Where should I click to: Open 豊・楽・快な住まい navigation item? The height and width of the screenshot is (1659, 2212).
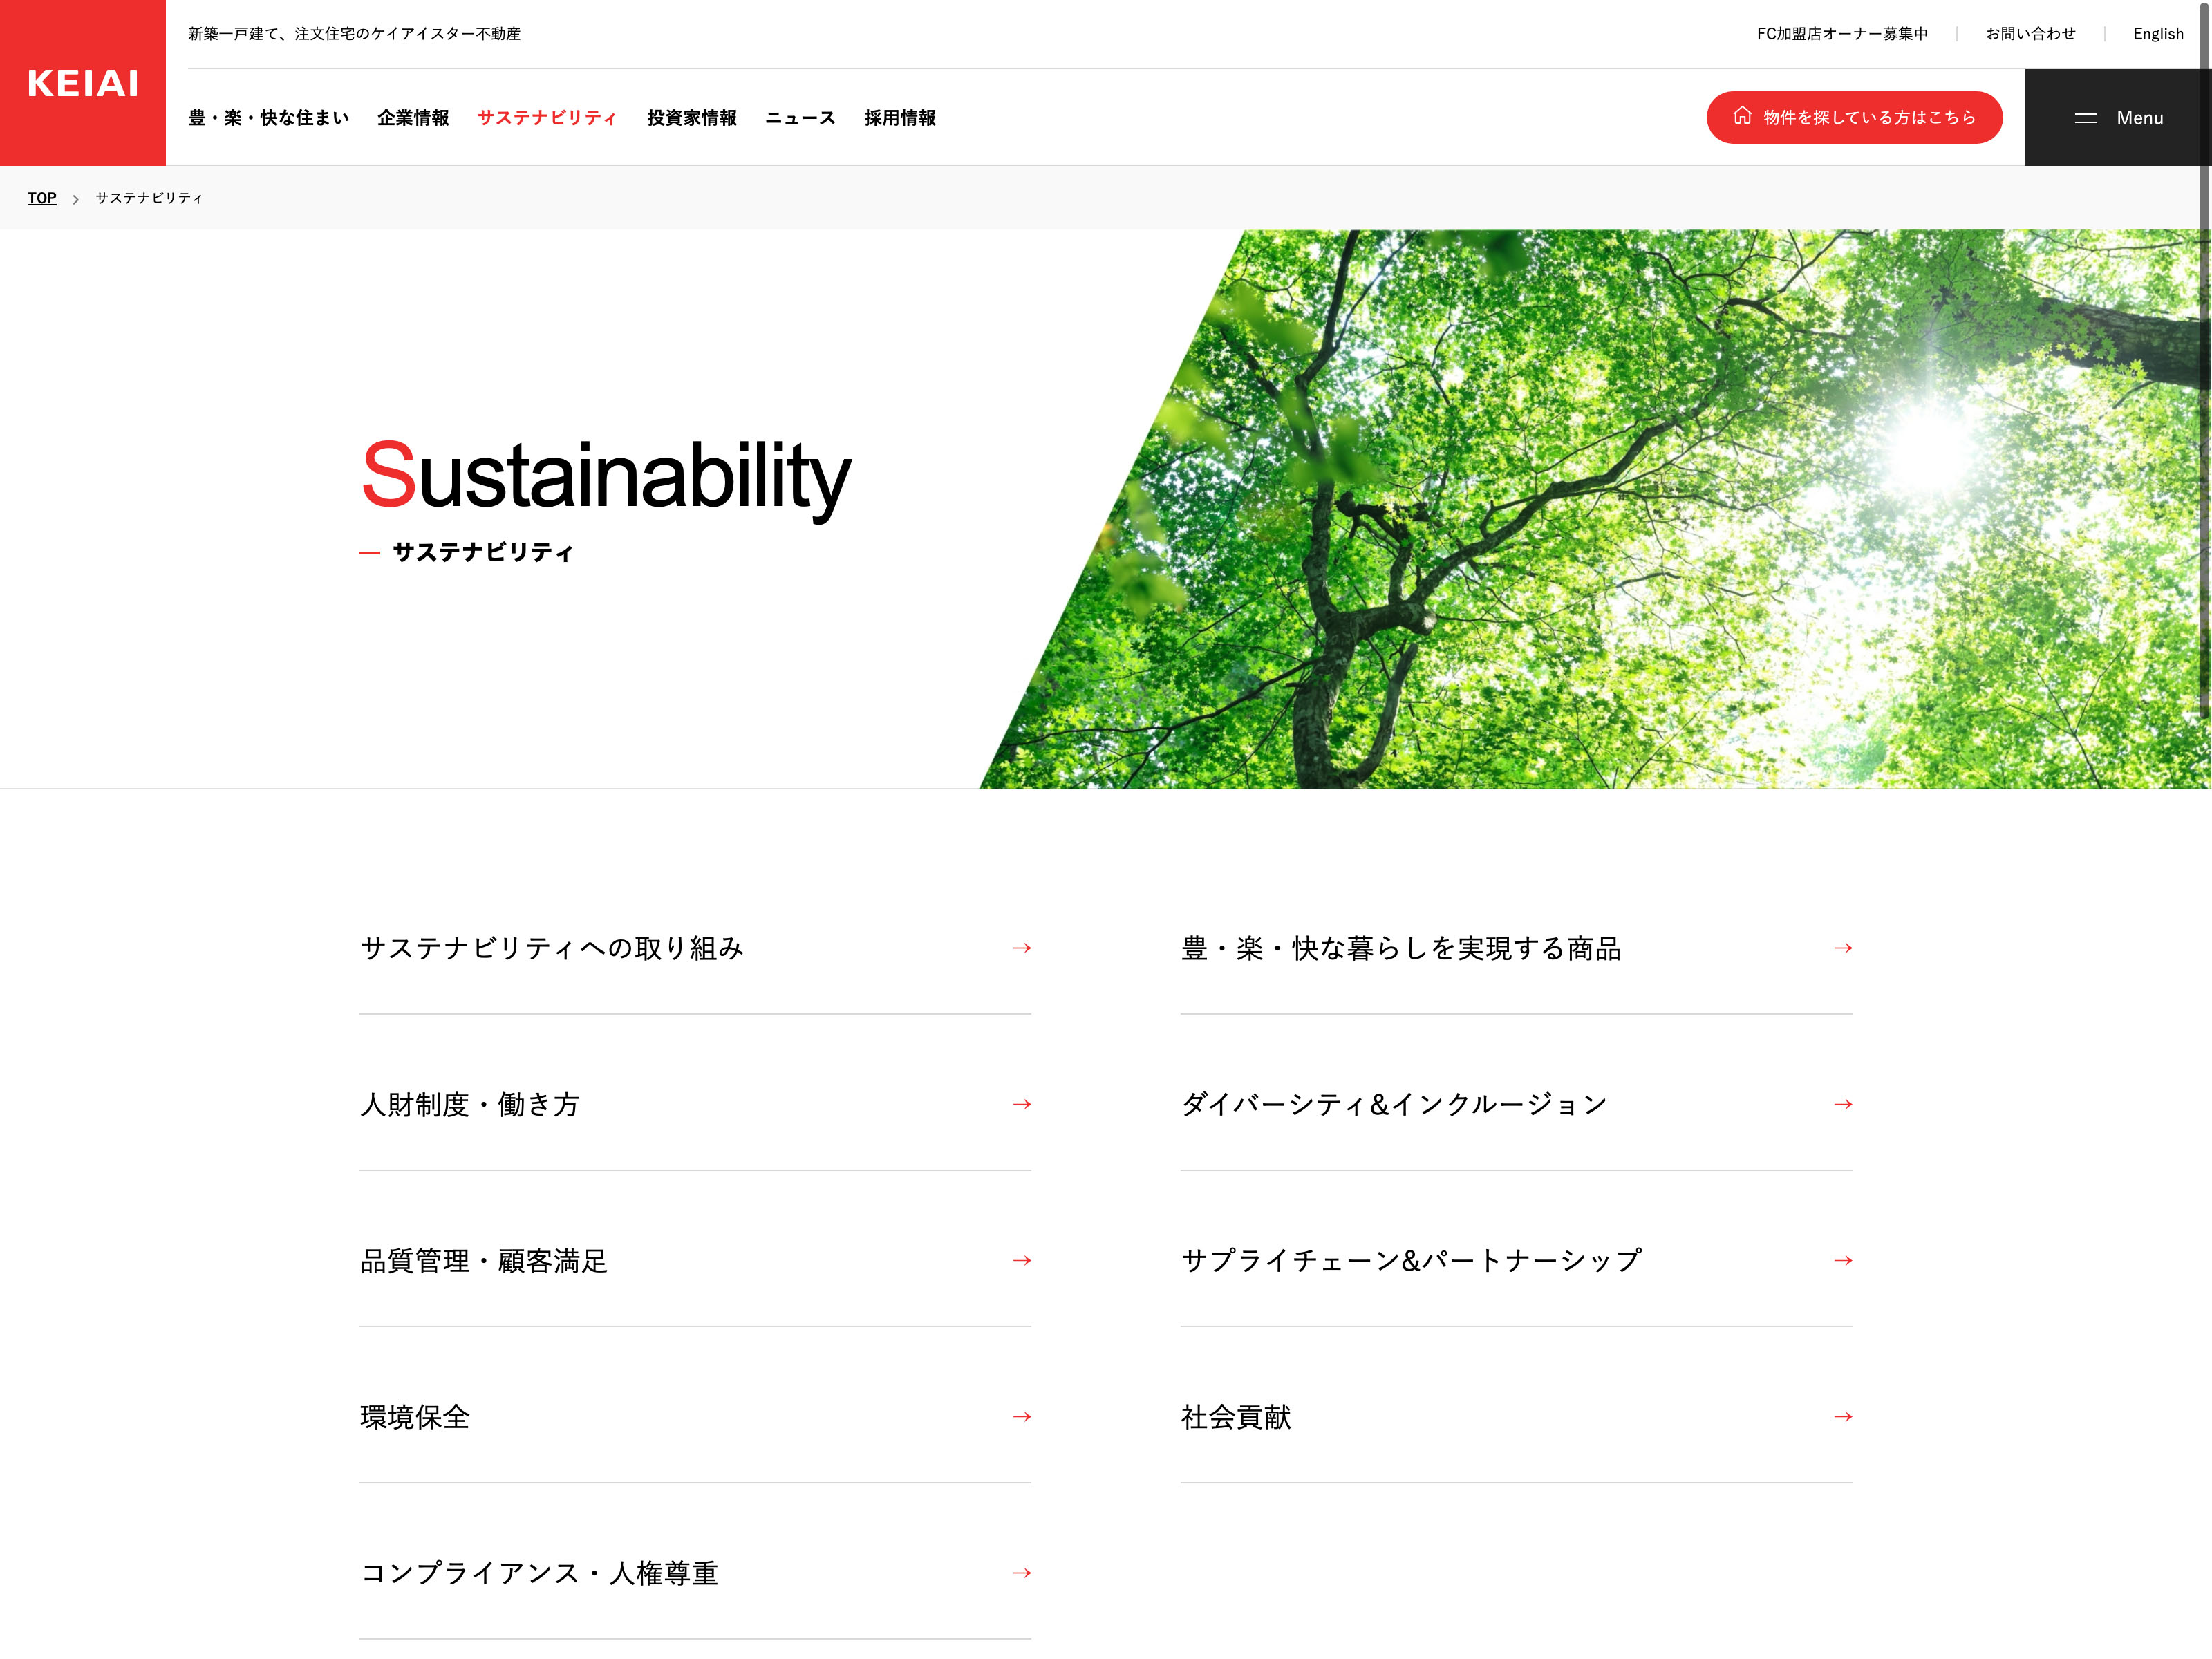point(268,118)
